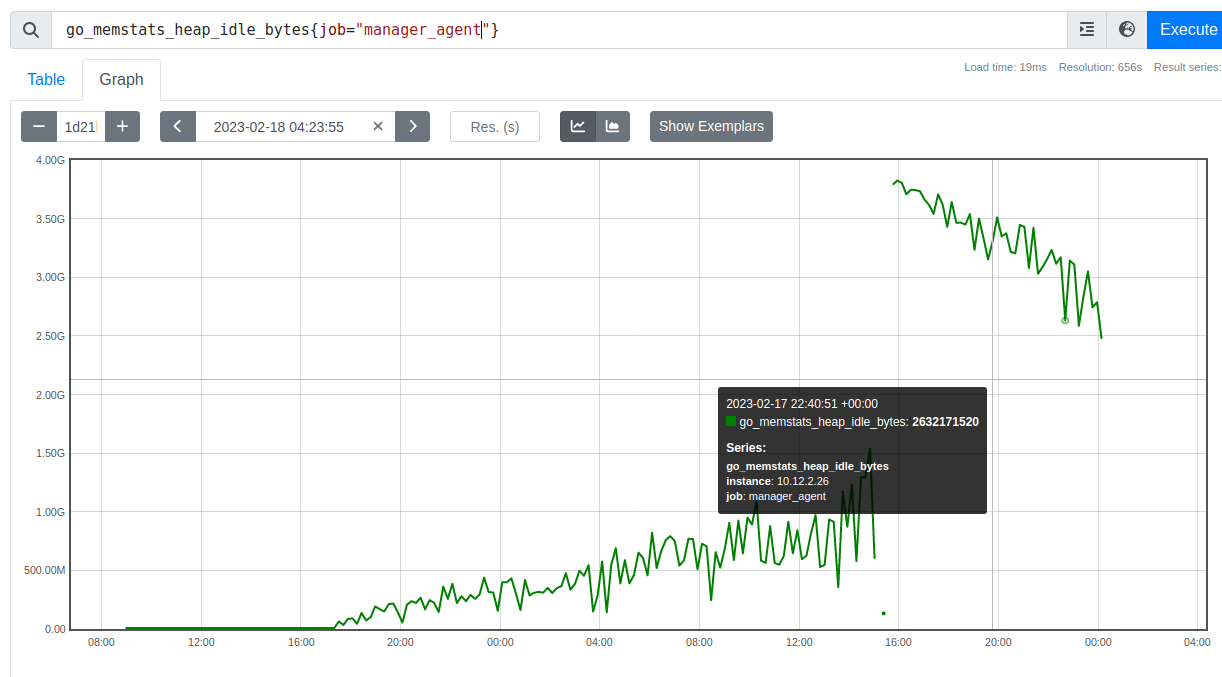The width and height of the screenshot is (1222, 677).
Task: Shift the time range later with right chevron
Action: (412, 126)
